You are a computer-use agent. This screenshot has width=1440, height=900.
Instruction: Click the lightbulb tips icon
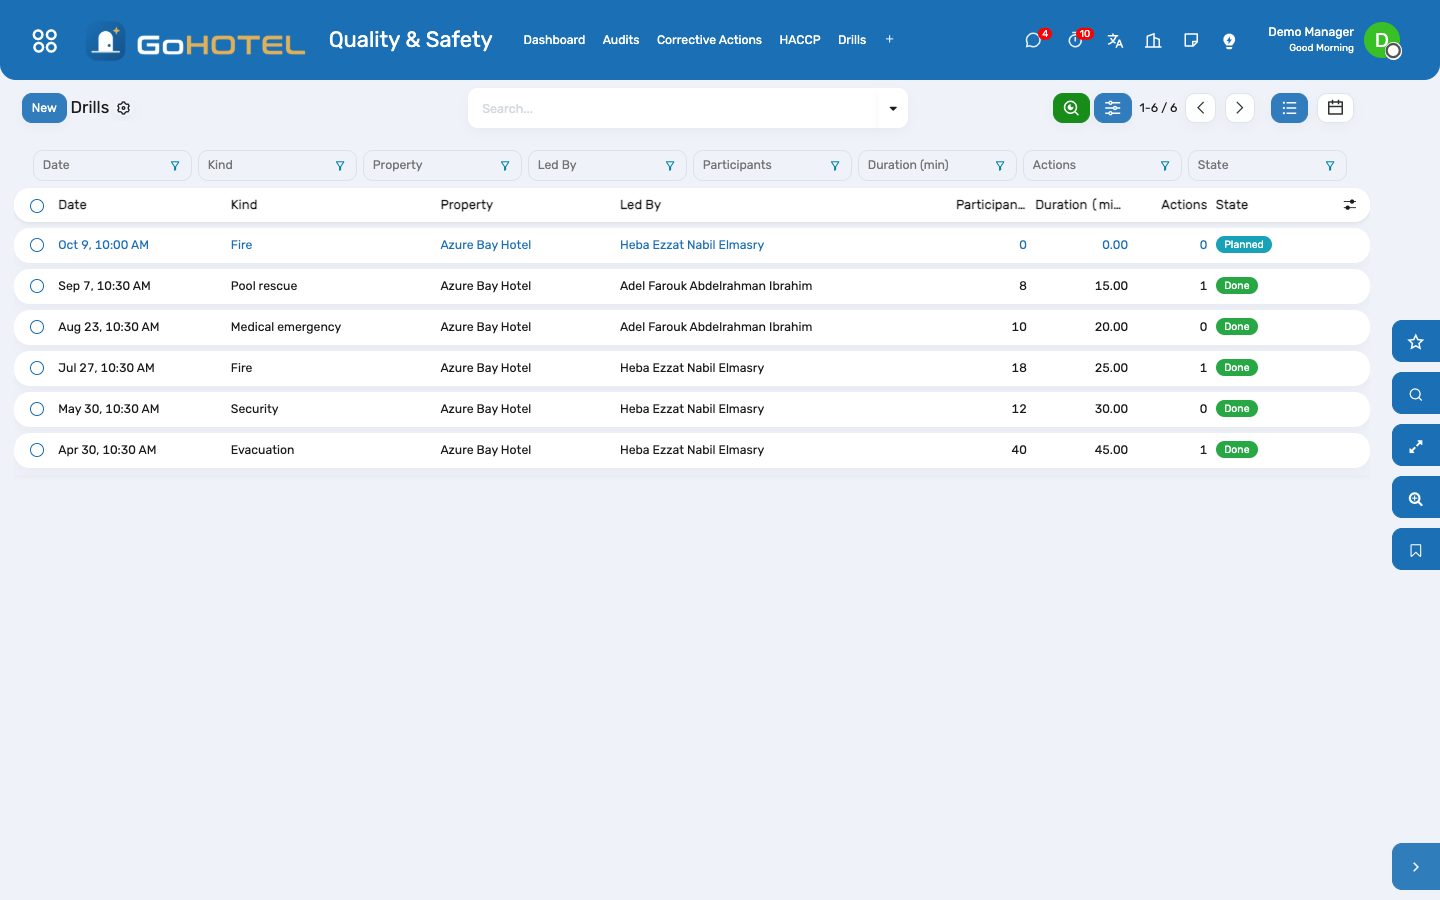[1229, 40]
